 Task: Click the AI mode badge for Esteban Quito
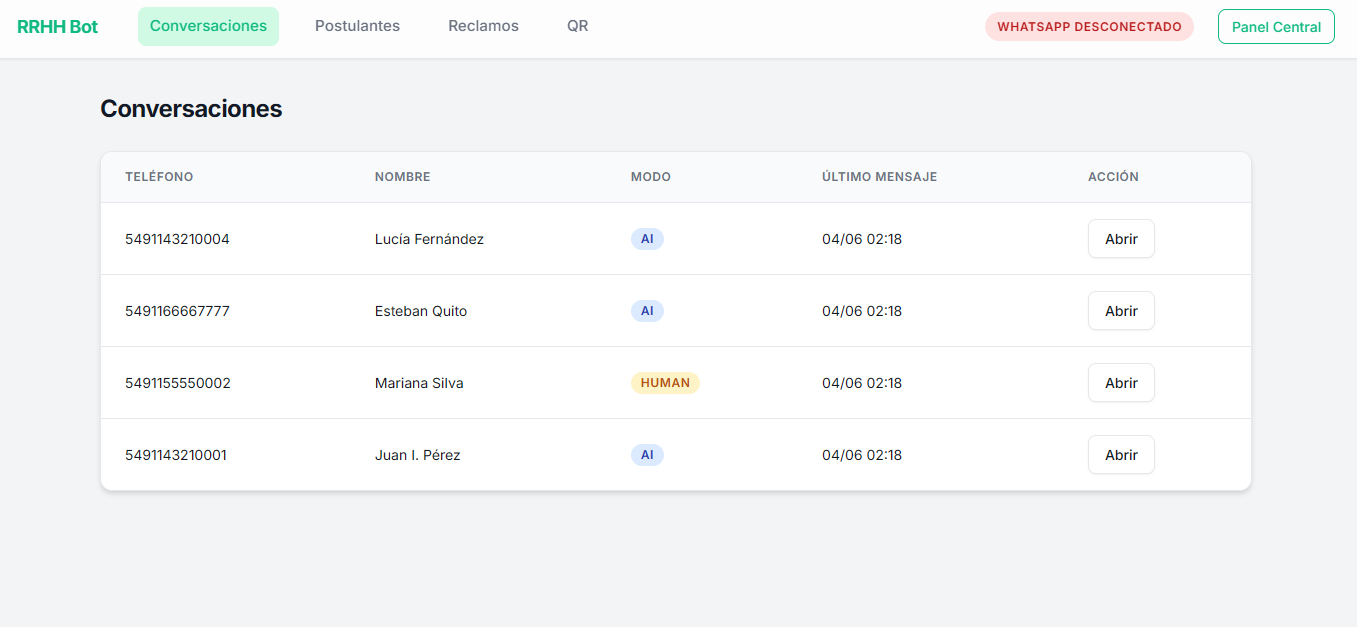point(647,311)
